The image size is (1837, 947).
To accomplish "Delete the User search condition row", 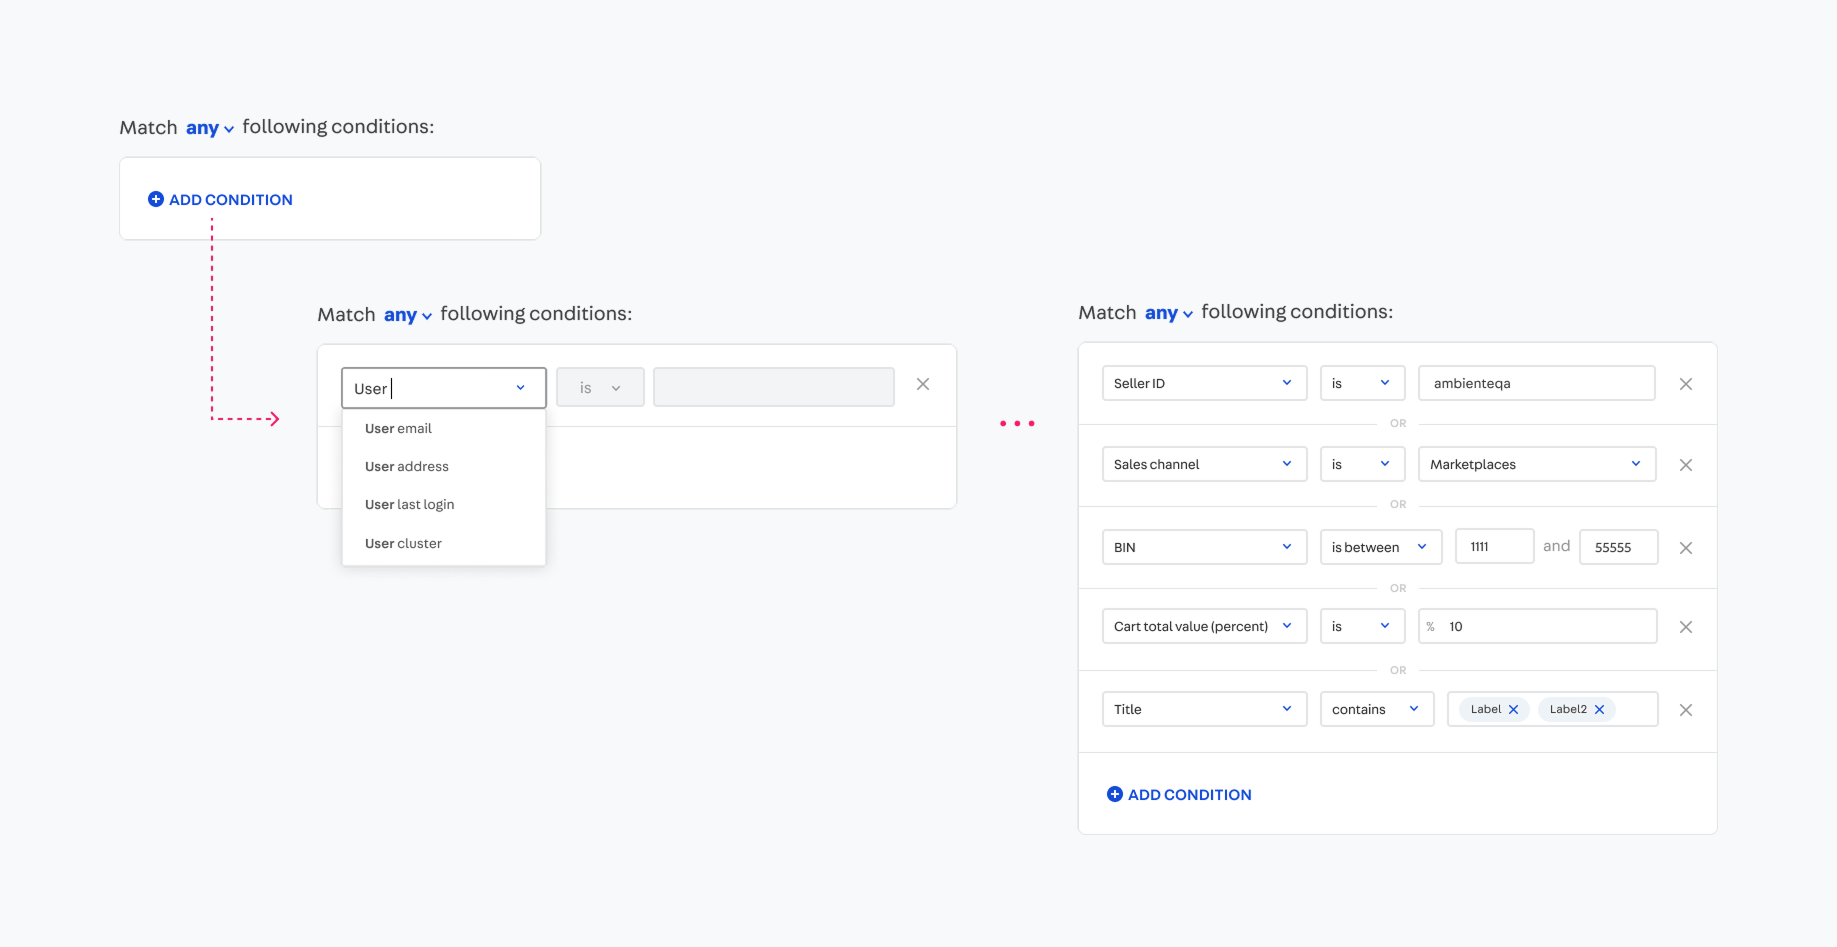I will (923, 385).
